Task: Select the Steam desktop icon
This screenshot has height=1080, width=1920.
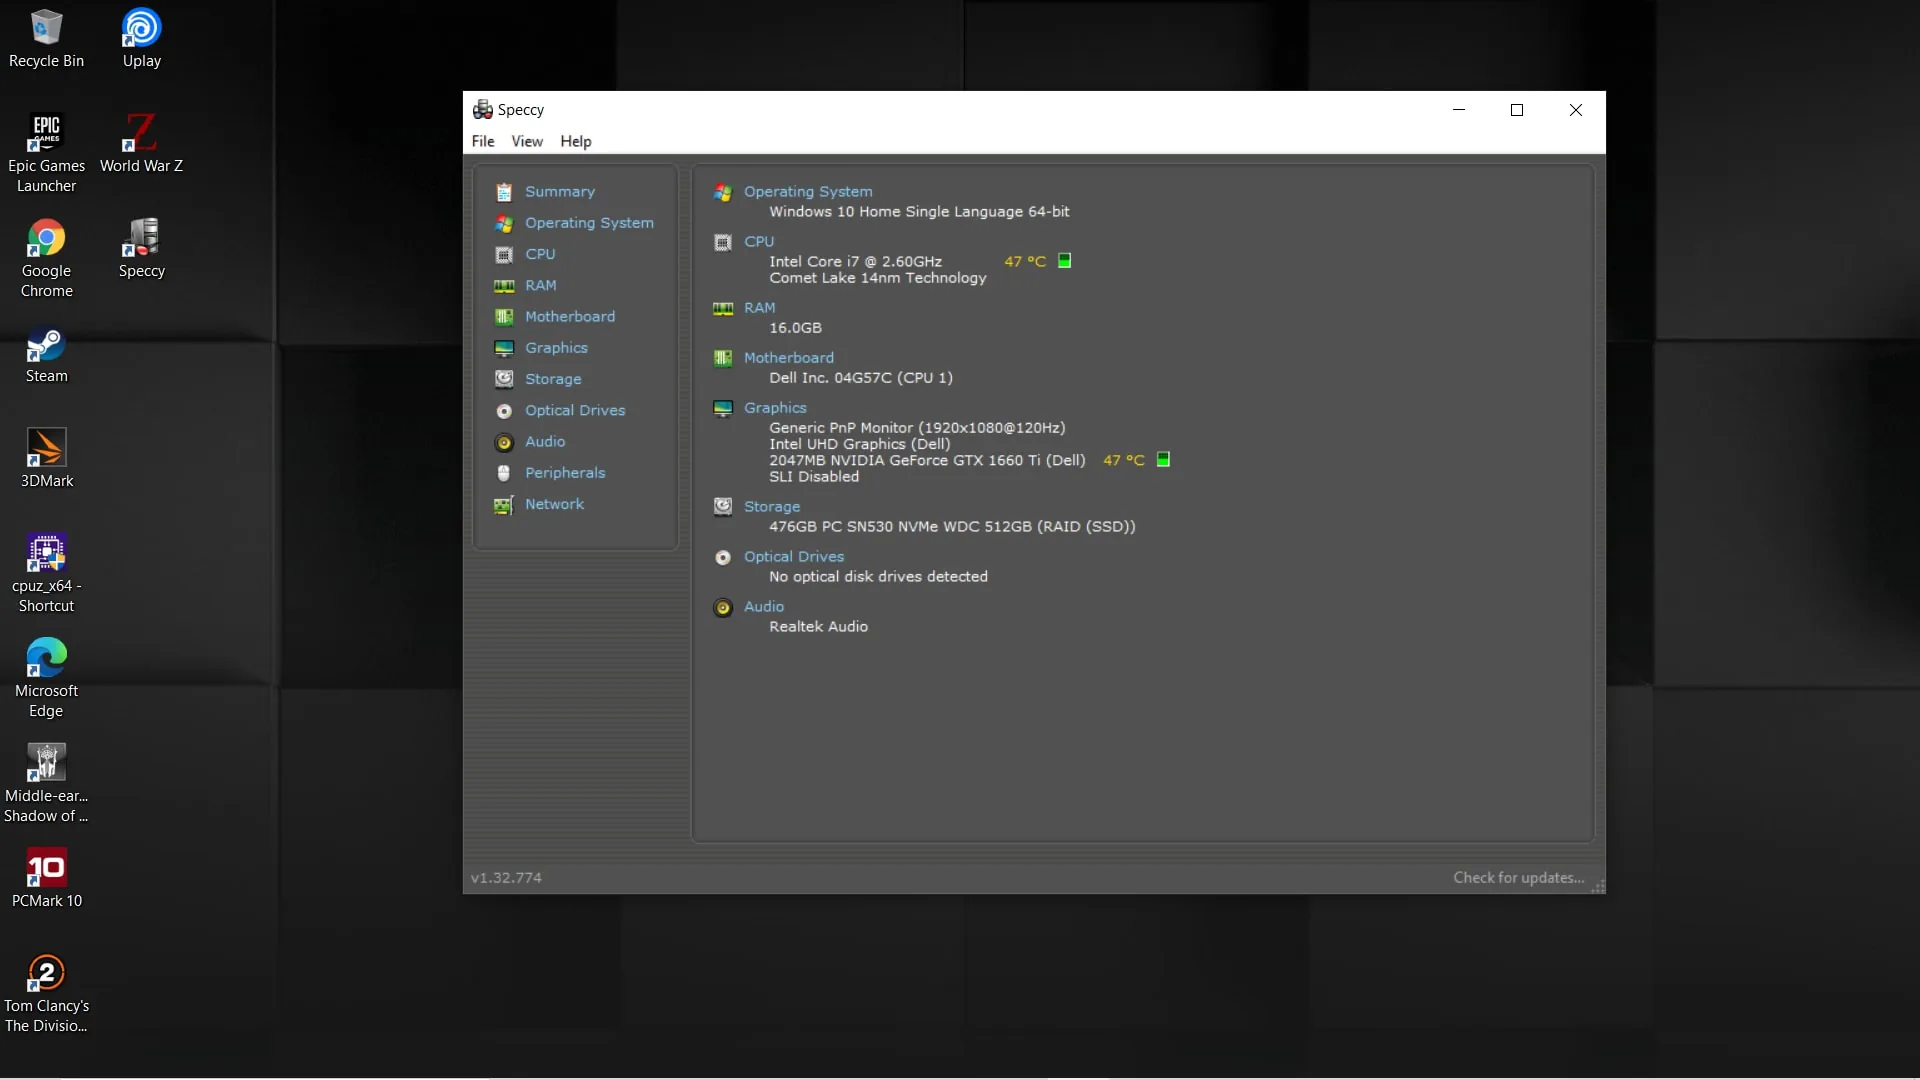Action: pos(46,355)
